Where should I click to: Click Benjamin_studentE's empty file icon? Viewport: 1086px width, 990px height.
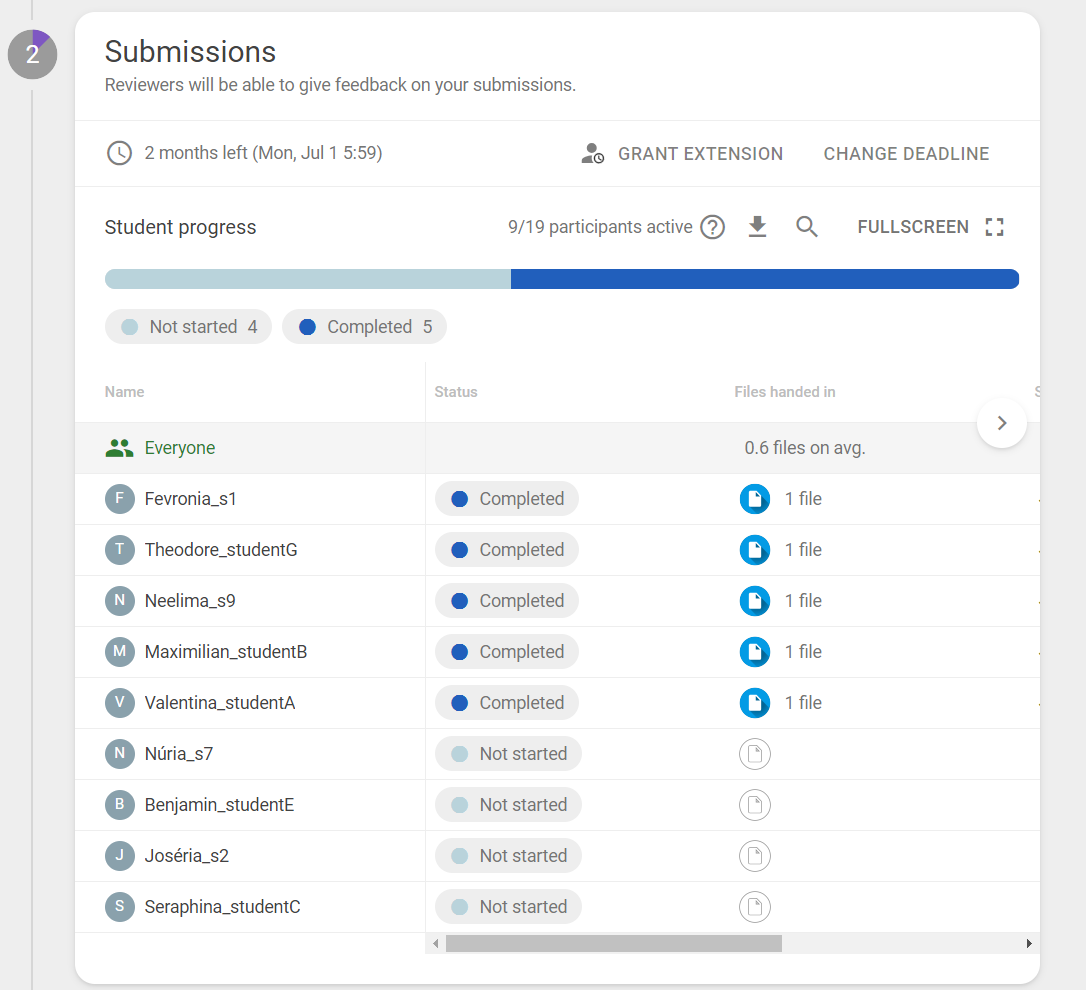[755, 805]
